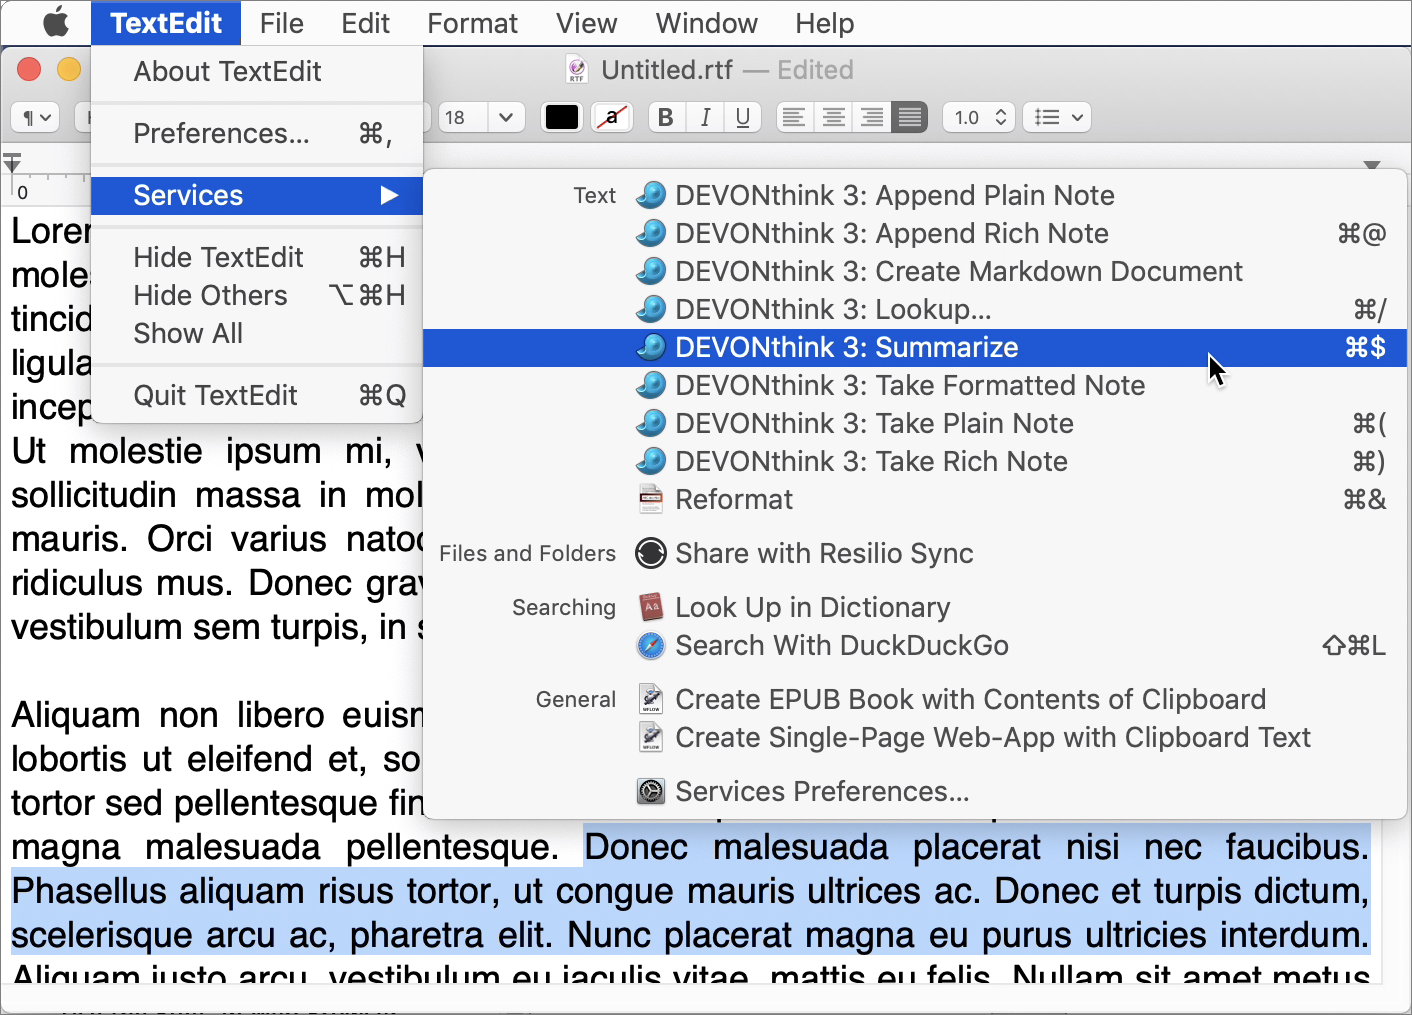Select Hide TextEdit
1412x1015 pixels.
point(257,257)
